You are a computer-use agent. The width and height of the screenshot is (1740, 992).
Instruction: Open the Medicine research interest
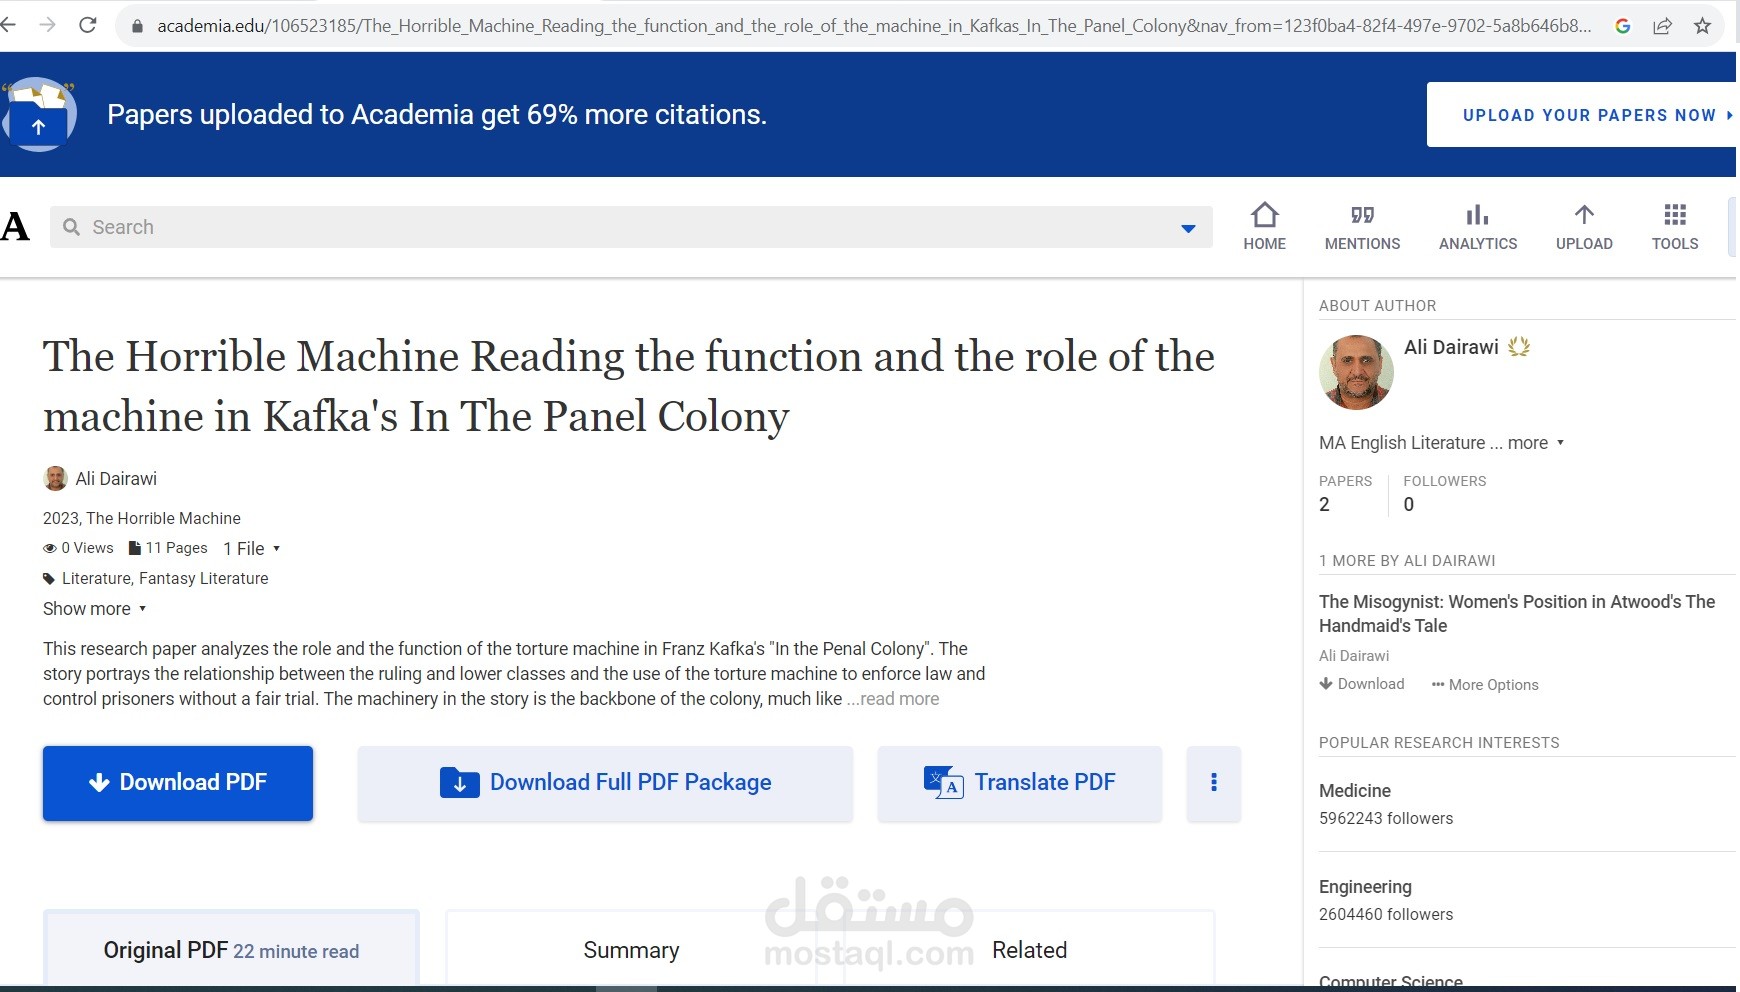[x=1355, y=791]
